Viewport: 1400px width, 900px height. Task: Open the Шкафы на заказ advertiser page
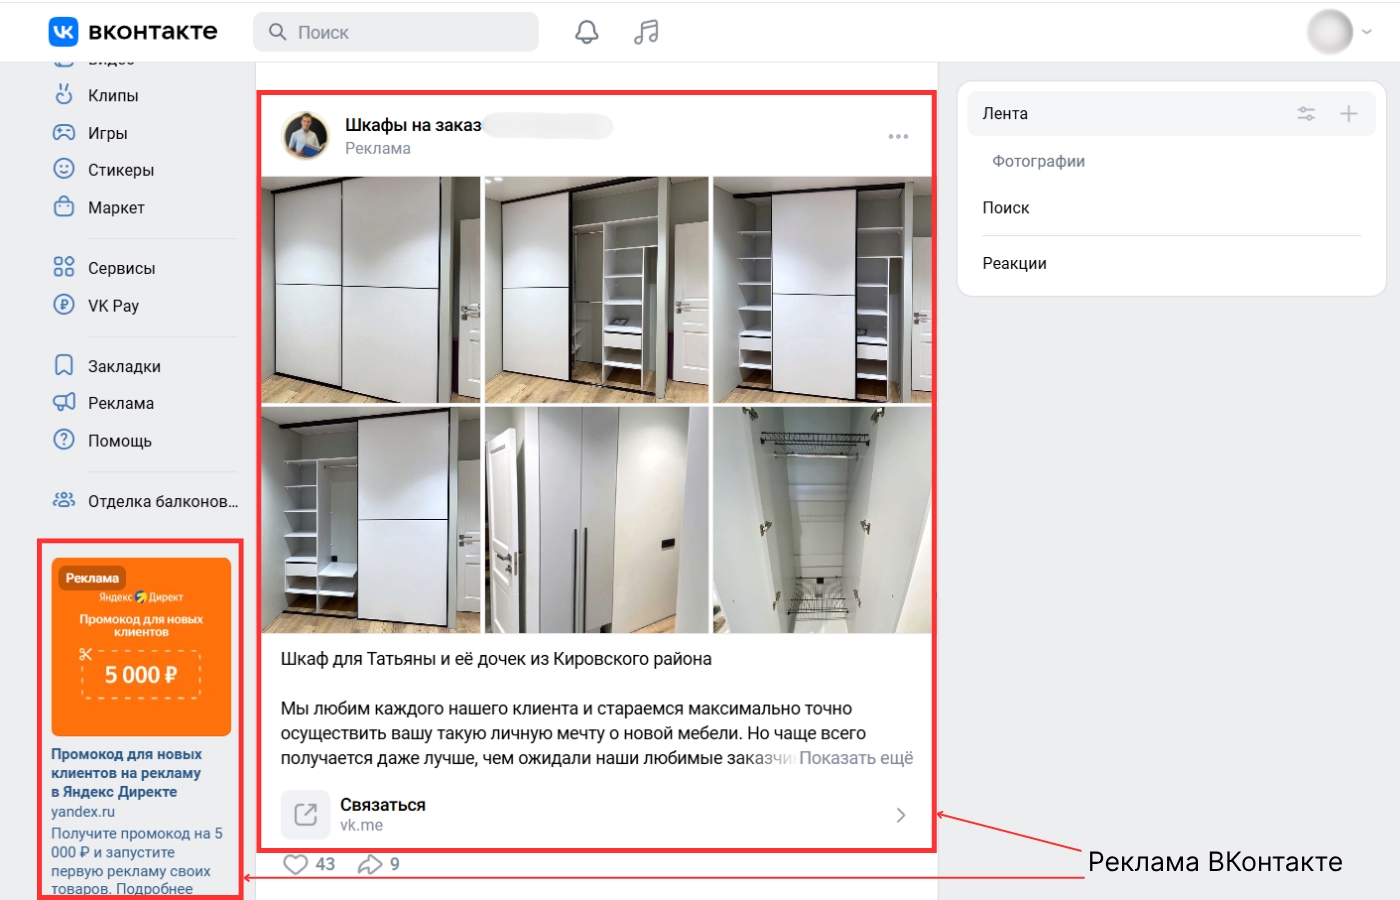pyautogui.click(x=412, y=125)
